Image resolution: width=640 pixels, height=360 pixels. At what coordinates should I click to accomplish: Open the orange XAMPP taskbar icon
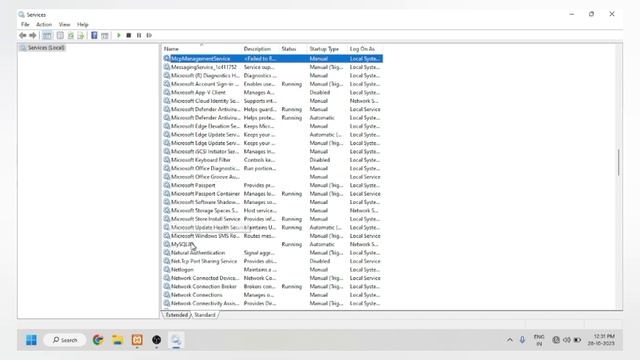137,340
